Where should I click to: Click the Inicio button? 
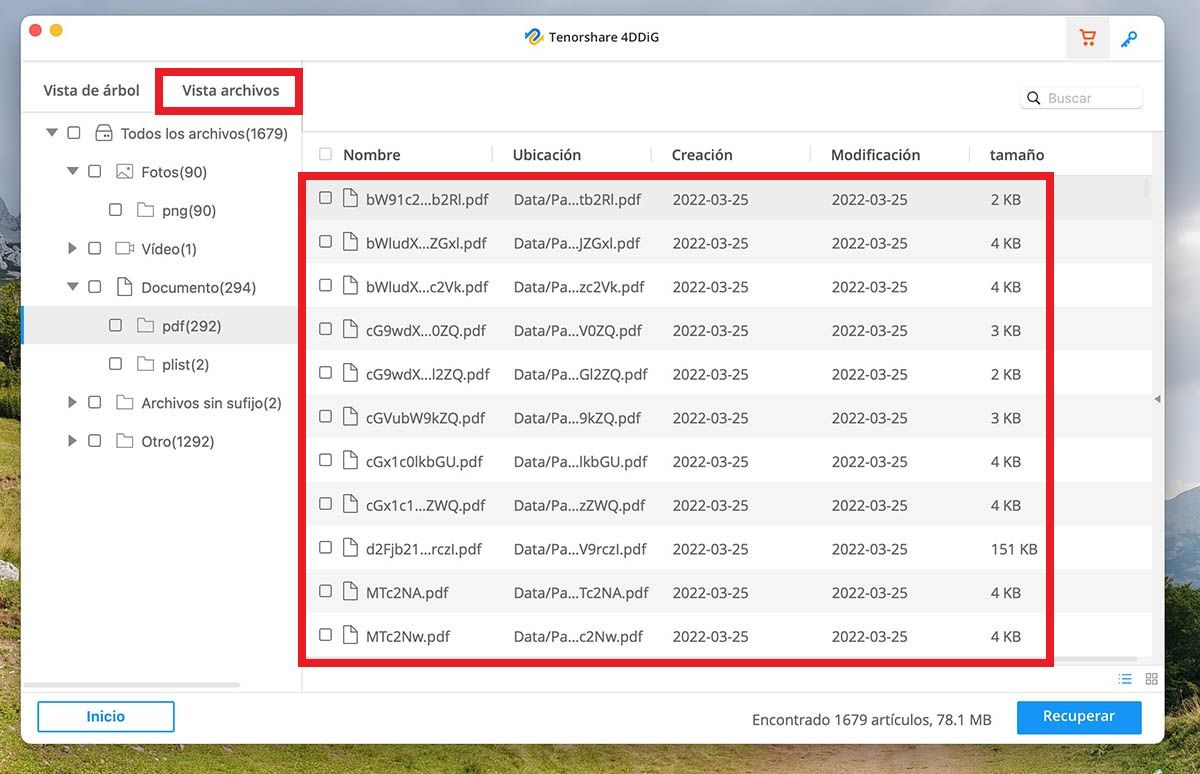point(106,716)
